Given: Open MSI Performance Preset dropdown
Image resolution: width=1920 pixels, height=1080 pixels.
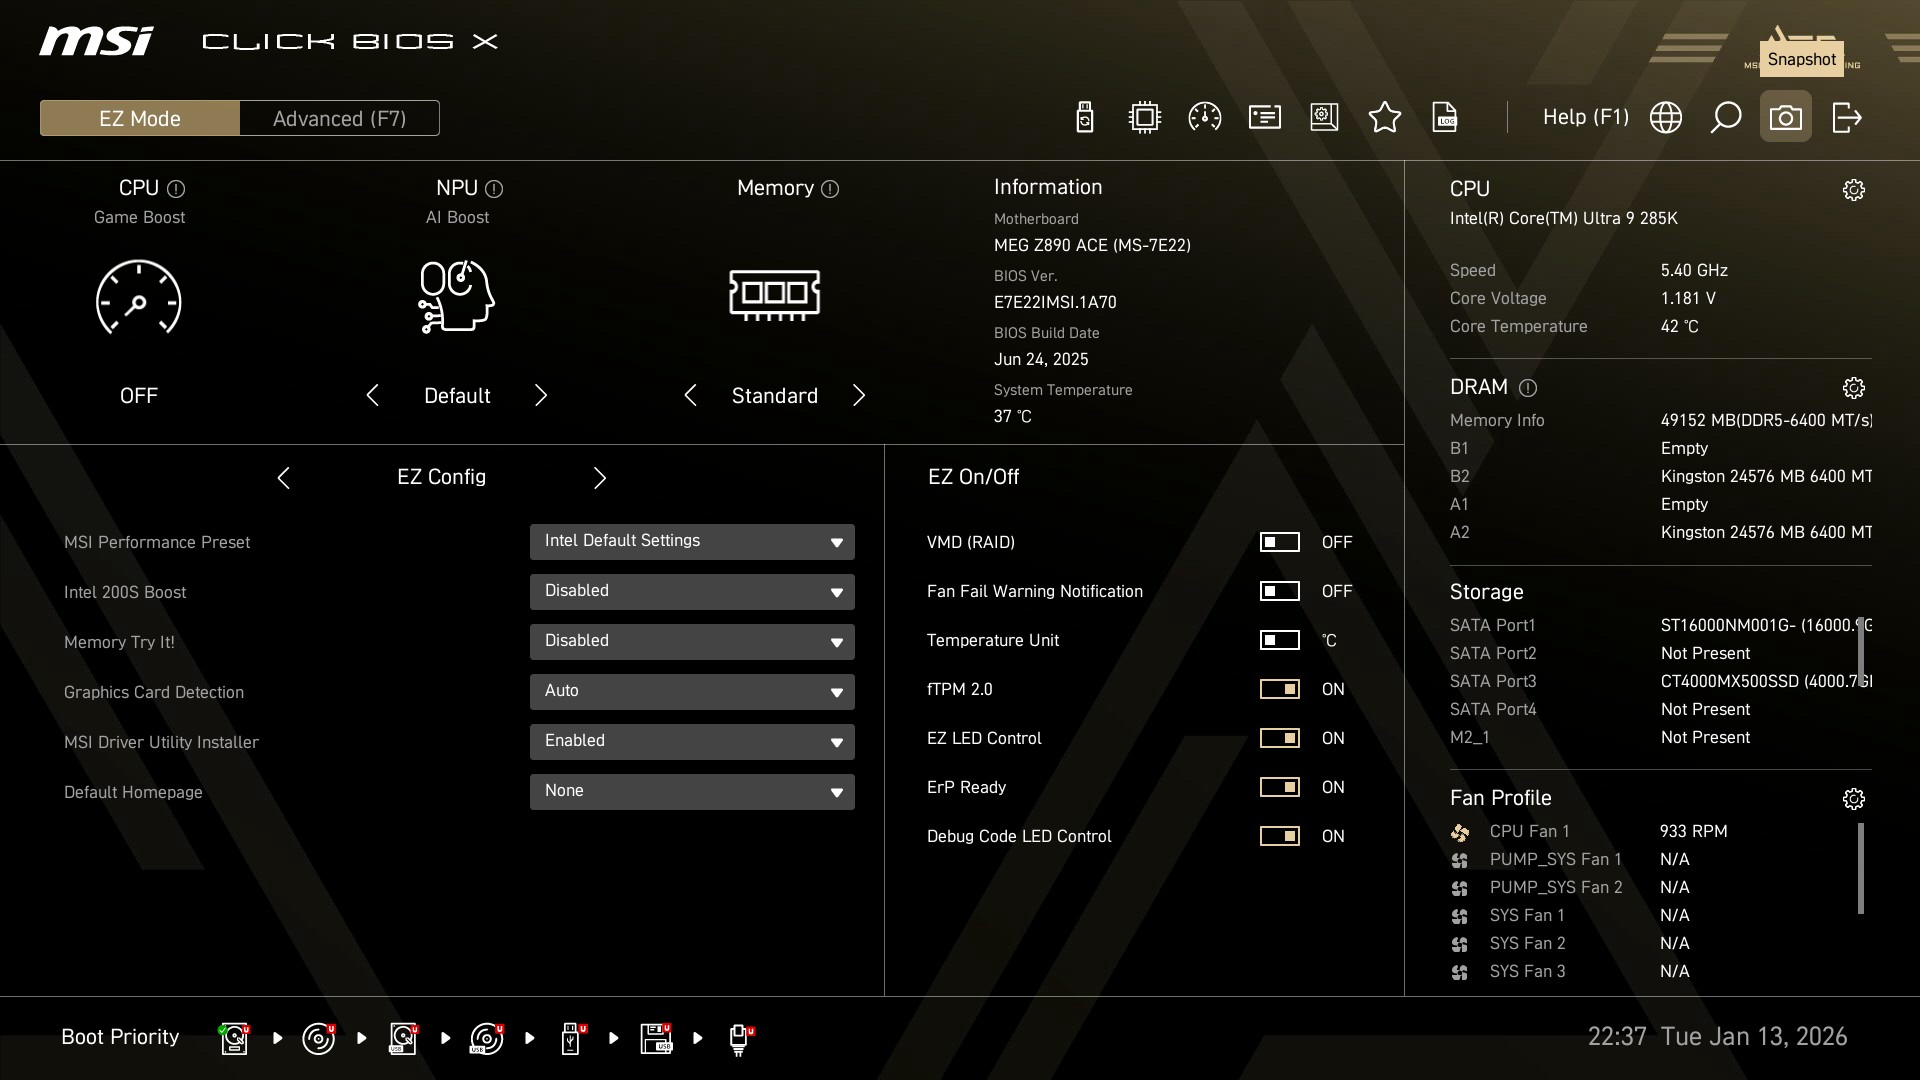Looking at the screenshot, I should coord(692,542).
